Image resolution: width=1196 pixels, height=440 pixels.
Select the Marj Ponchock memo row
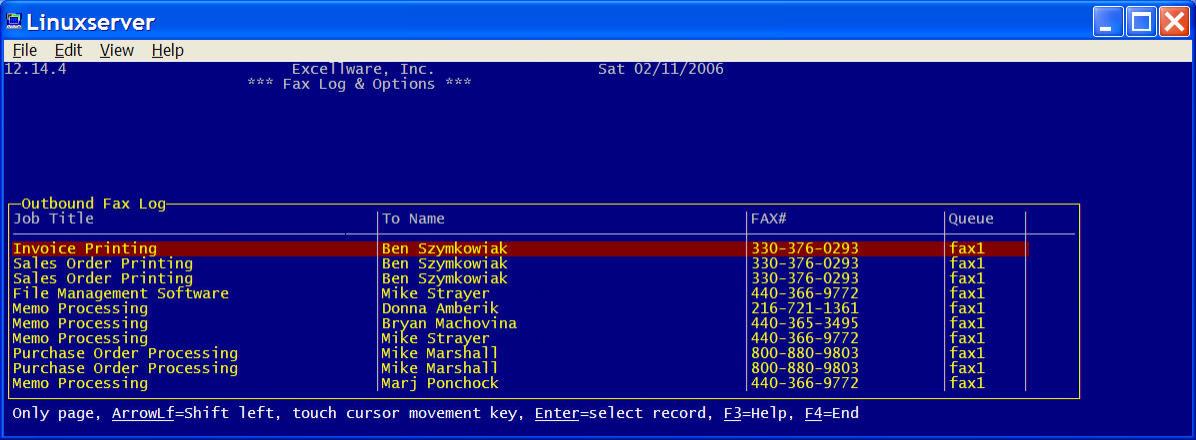click(439, 383)
